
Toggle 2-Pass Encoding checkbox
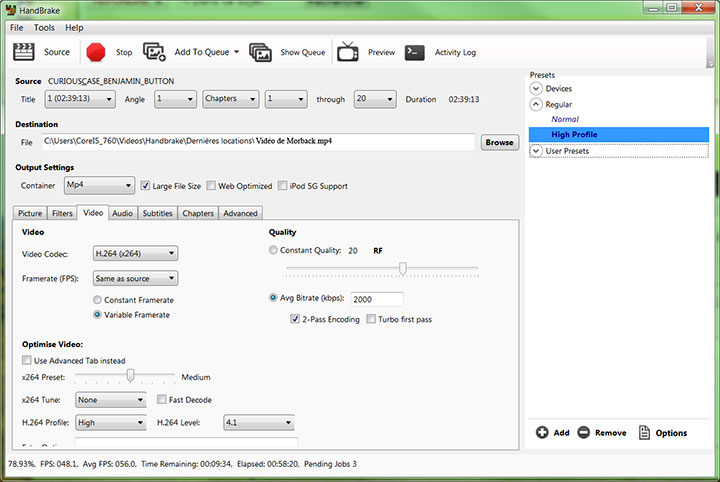295,319
